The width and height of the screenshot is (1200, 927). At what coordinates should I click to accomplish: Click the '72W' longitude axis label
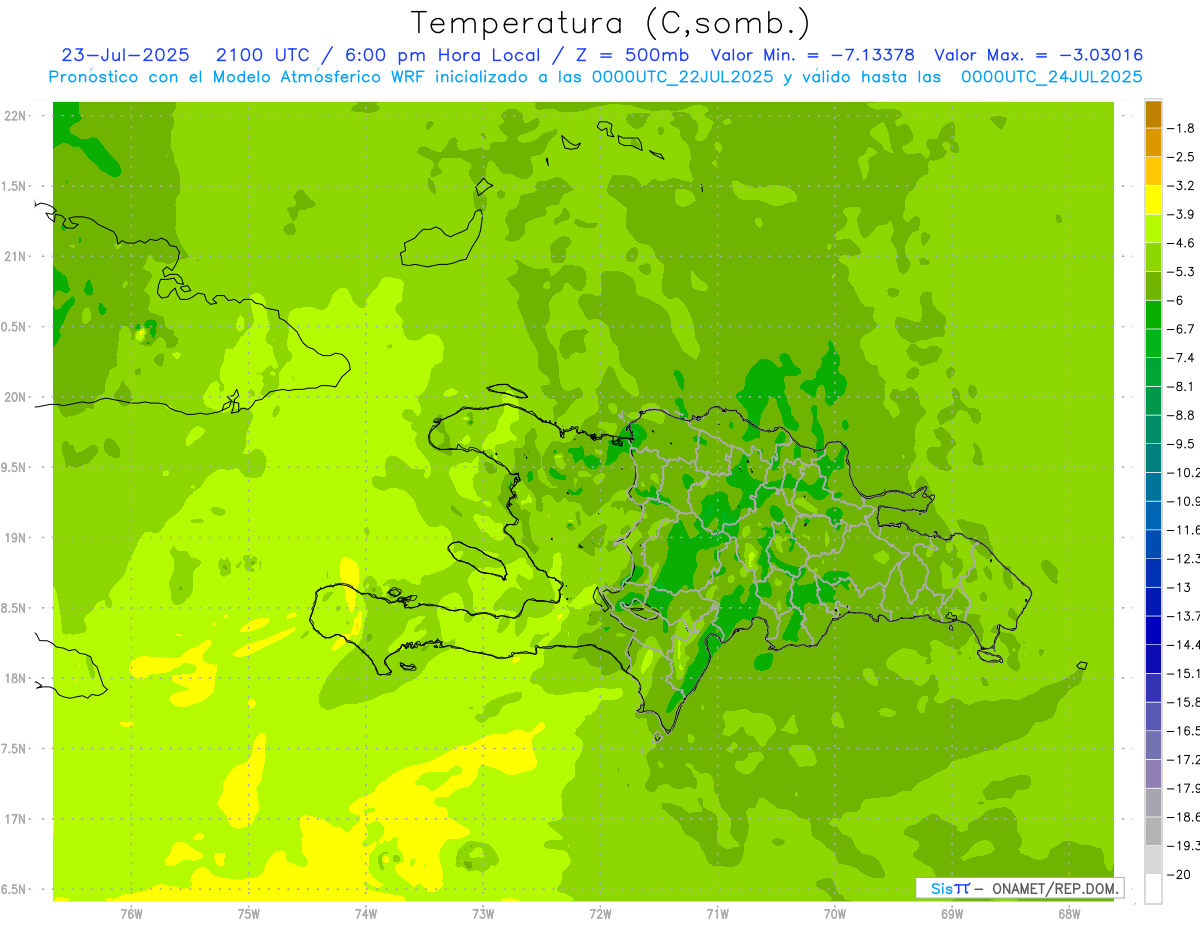click(600, 914)
